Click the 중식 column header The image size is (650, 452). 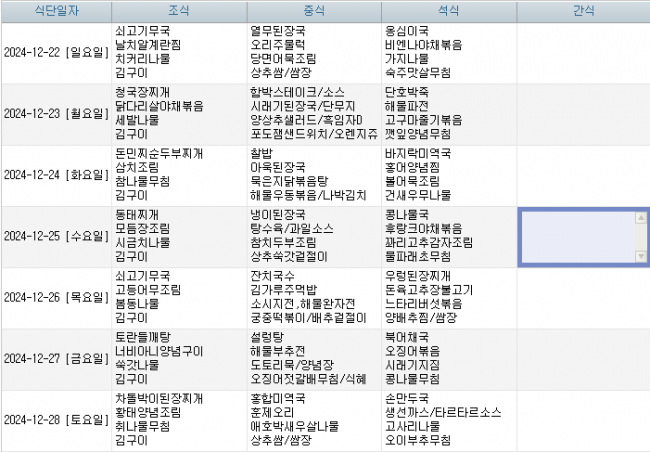(x=312, y=11)
